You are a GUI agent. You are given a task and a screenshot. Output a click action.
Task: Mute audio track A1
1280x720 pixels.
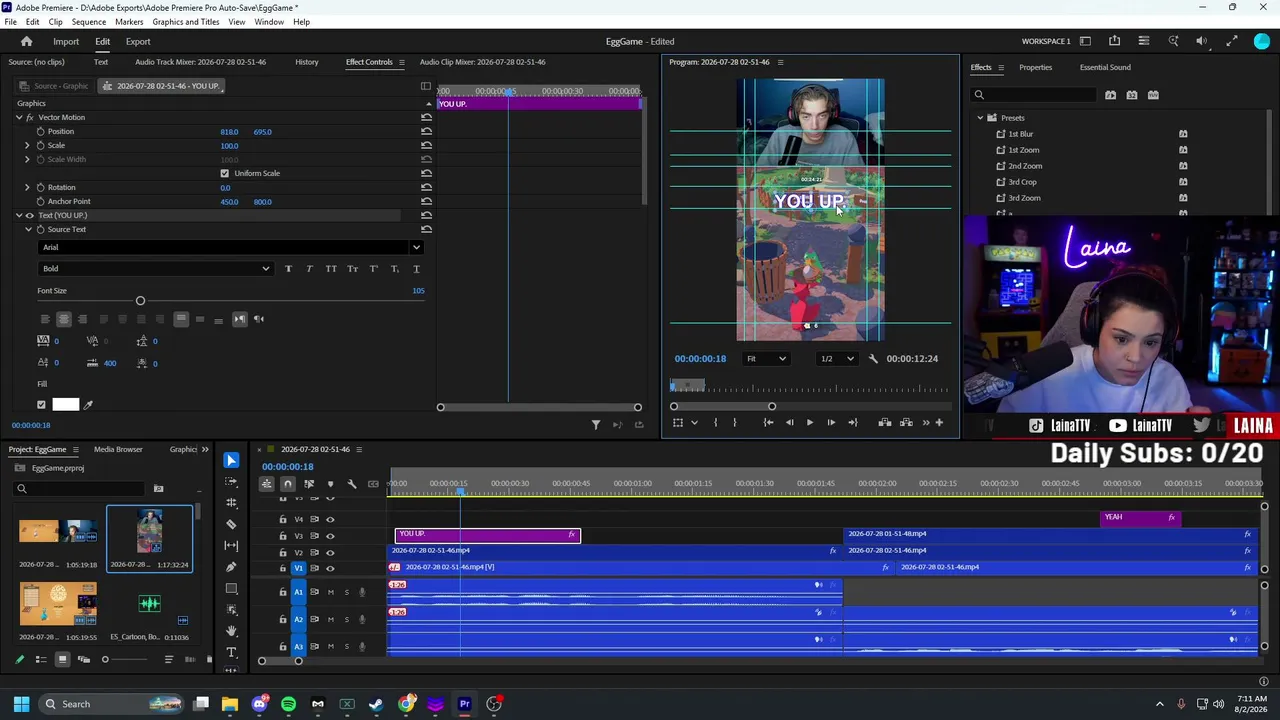coord(331,592)
